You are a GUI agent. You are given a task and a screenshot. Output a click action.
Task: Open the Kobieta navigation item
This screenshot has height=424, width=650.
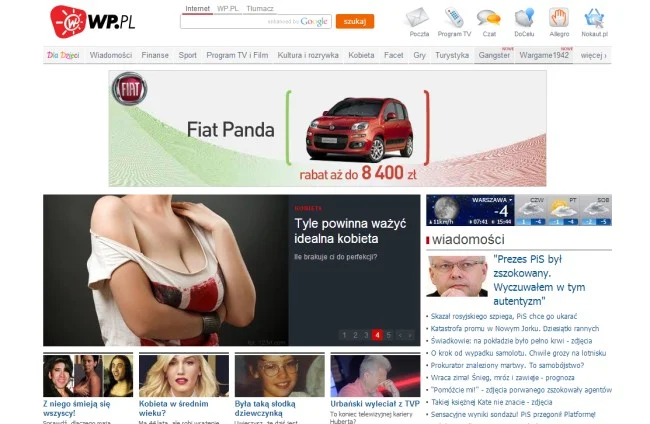(361, 55)
